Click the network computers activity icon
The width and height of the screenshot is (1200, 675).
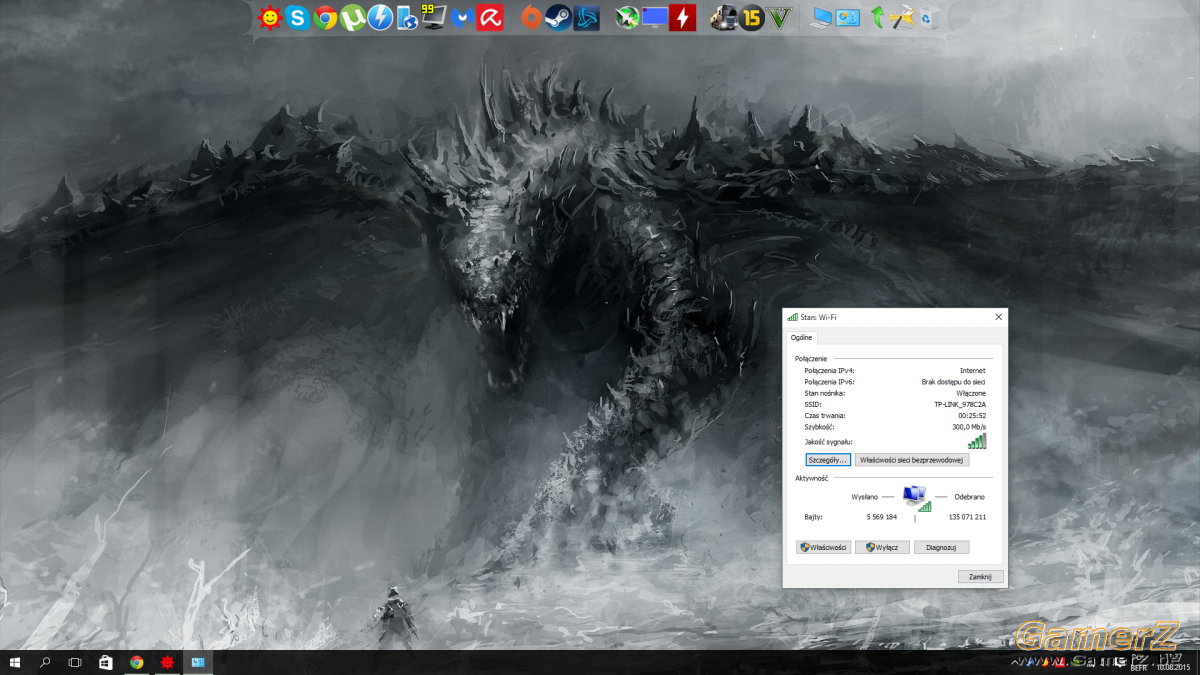[916, 497]
